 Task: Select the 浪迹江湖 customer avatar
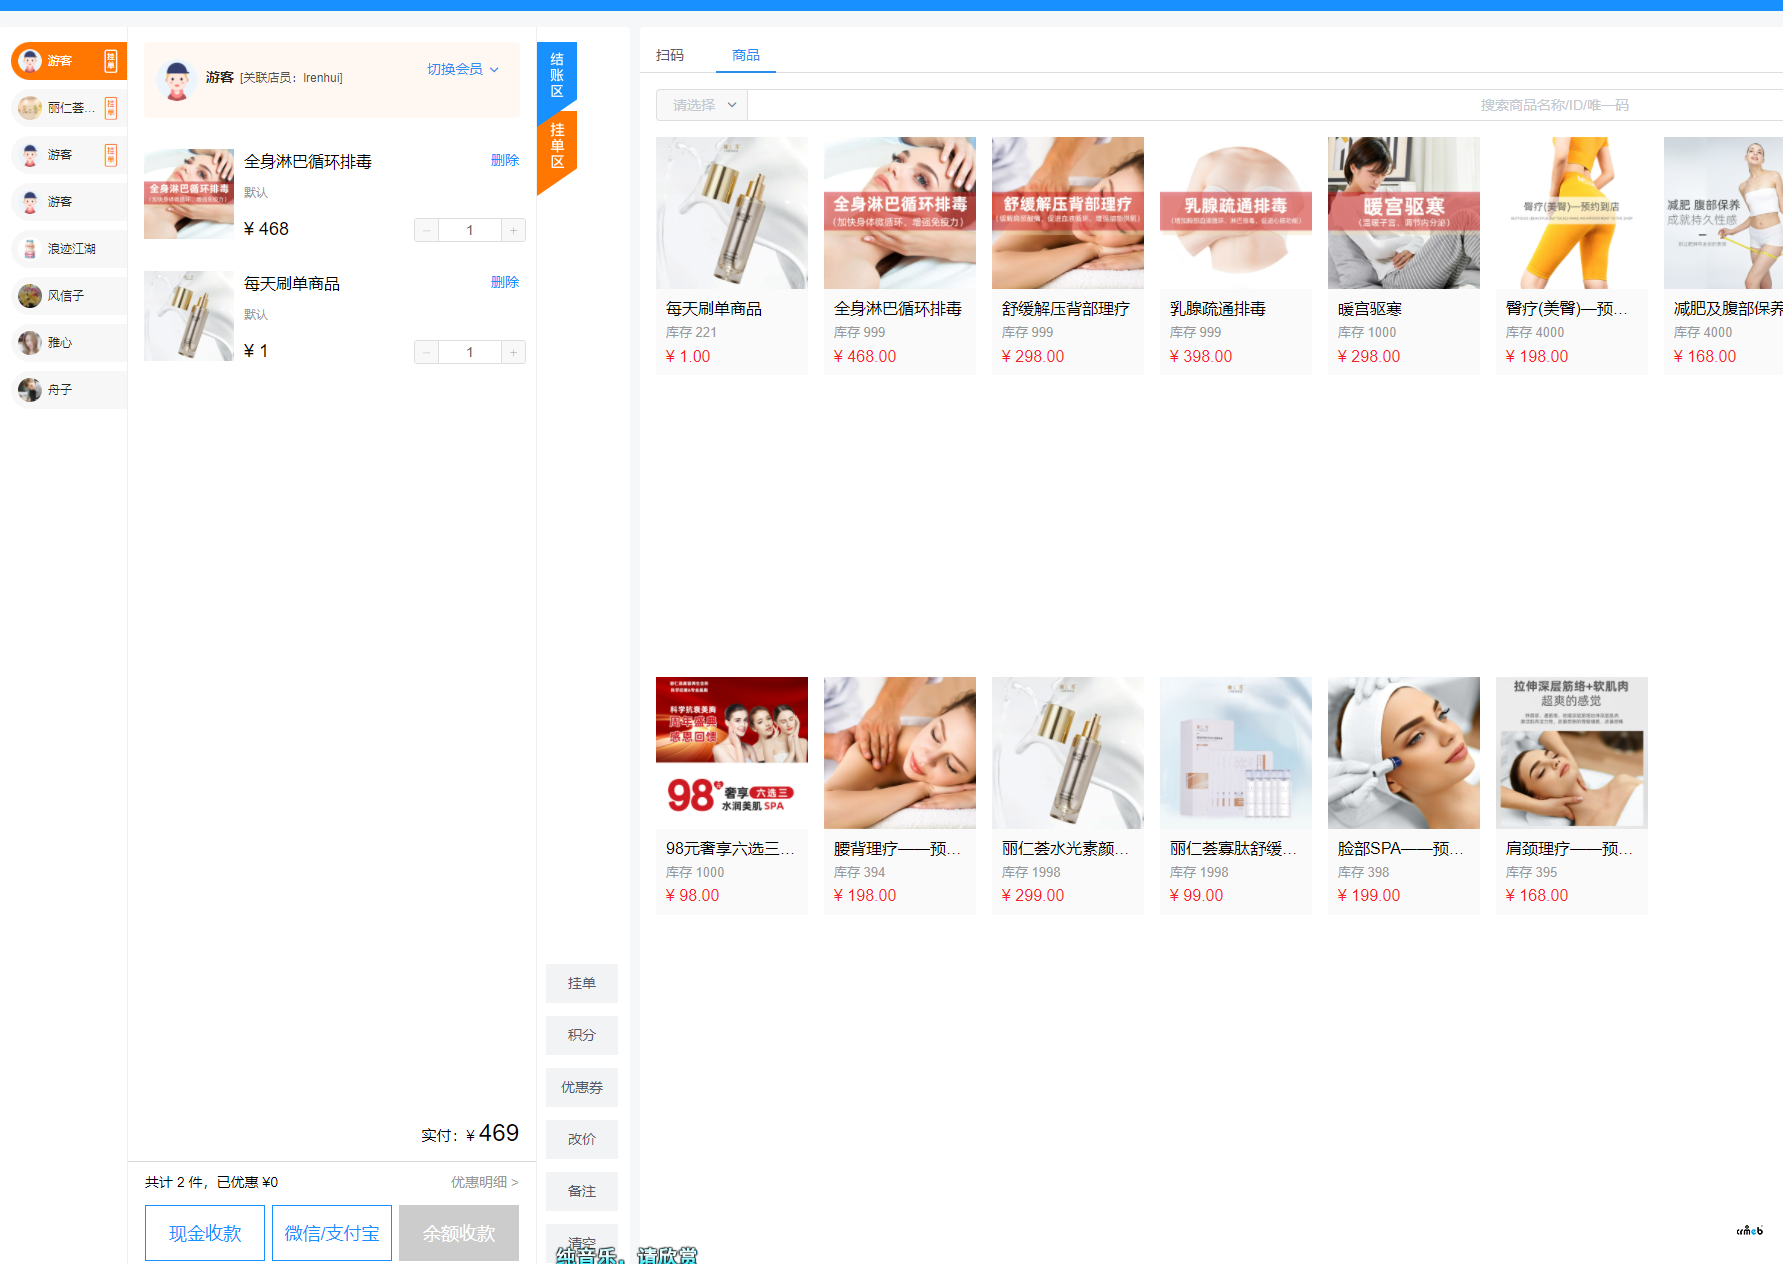(30, 249)
